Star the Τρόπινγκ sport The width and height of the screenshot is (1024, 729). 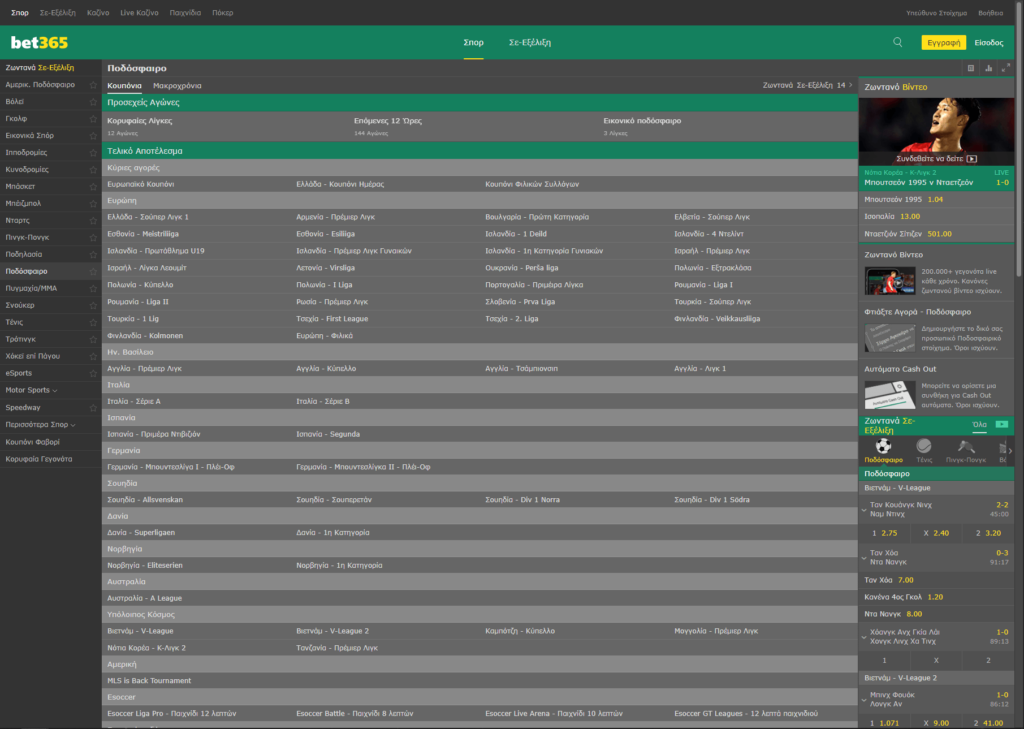[x=93, y=340]
